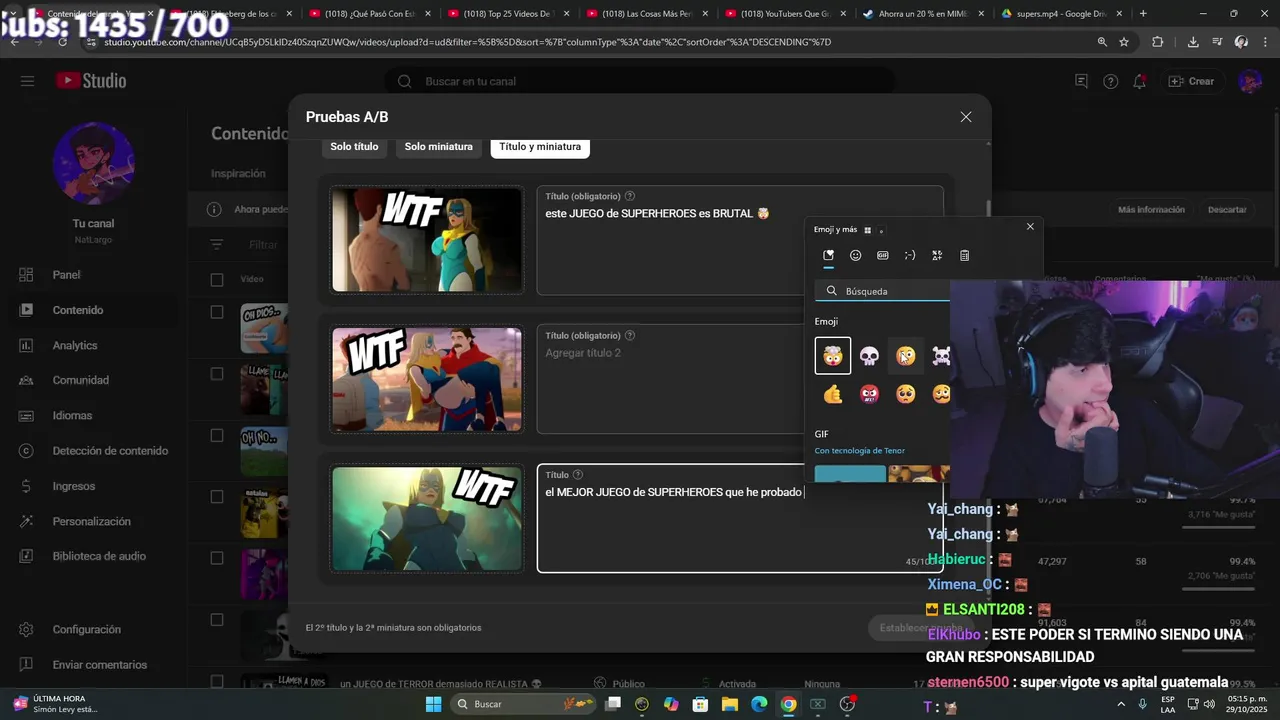Click the taskbar Buscar search box
Screen dimensions: 1280x720
(x=525, y=704)
